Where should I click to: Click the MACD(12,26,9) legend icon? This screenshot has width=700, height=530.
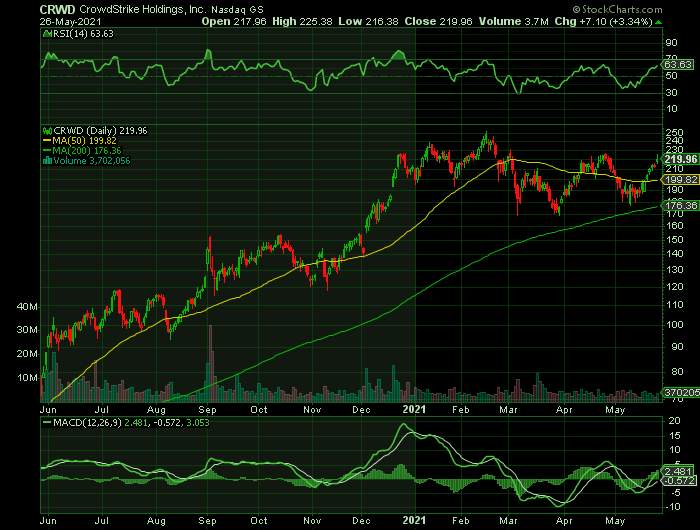coord(45,424)
